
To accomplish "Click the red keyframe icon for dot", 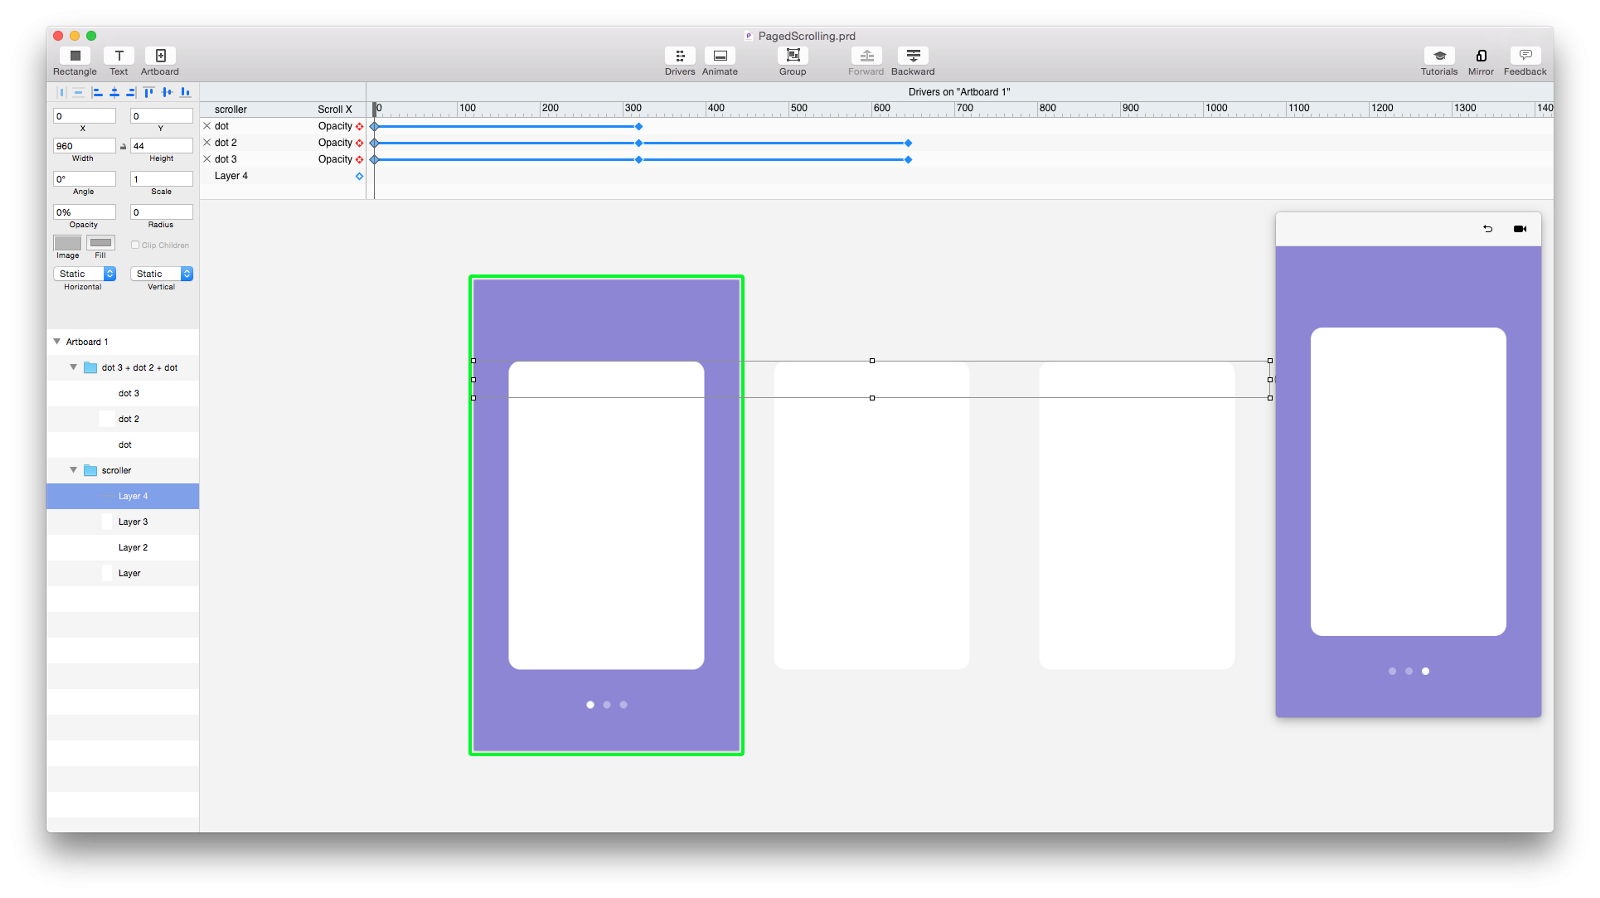I will [x=360, y=126].
